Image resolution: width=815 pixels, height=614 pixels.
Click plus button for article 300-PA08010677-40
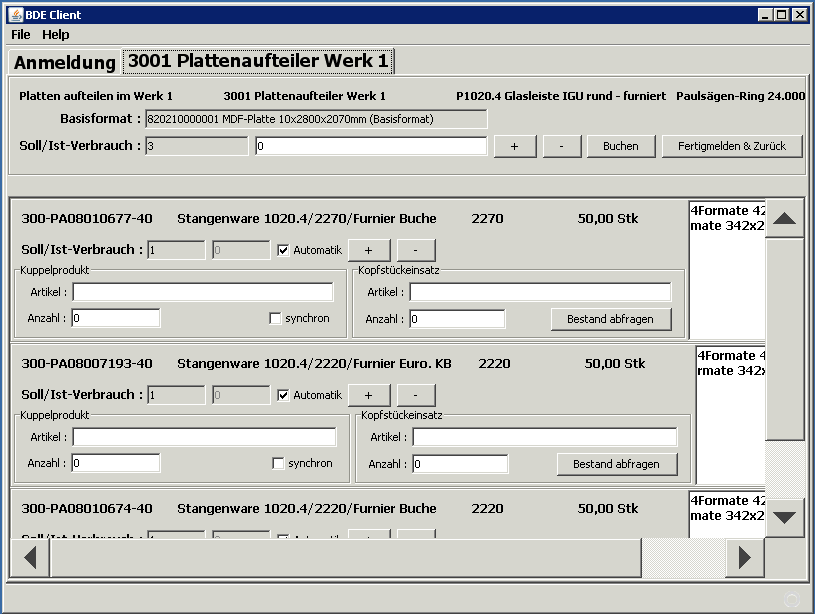[x=368, y=250]
